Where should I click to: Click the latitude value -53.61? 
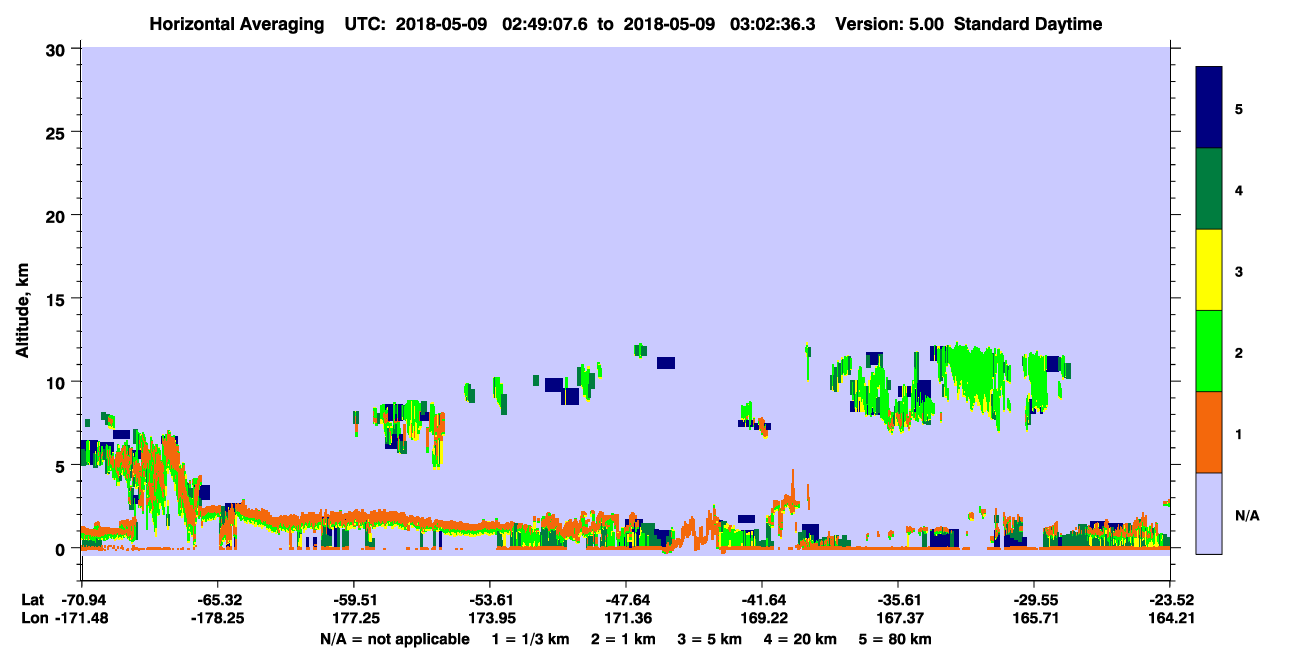[490, 600]
